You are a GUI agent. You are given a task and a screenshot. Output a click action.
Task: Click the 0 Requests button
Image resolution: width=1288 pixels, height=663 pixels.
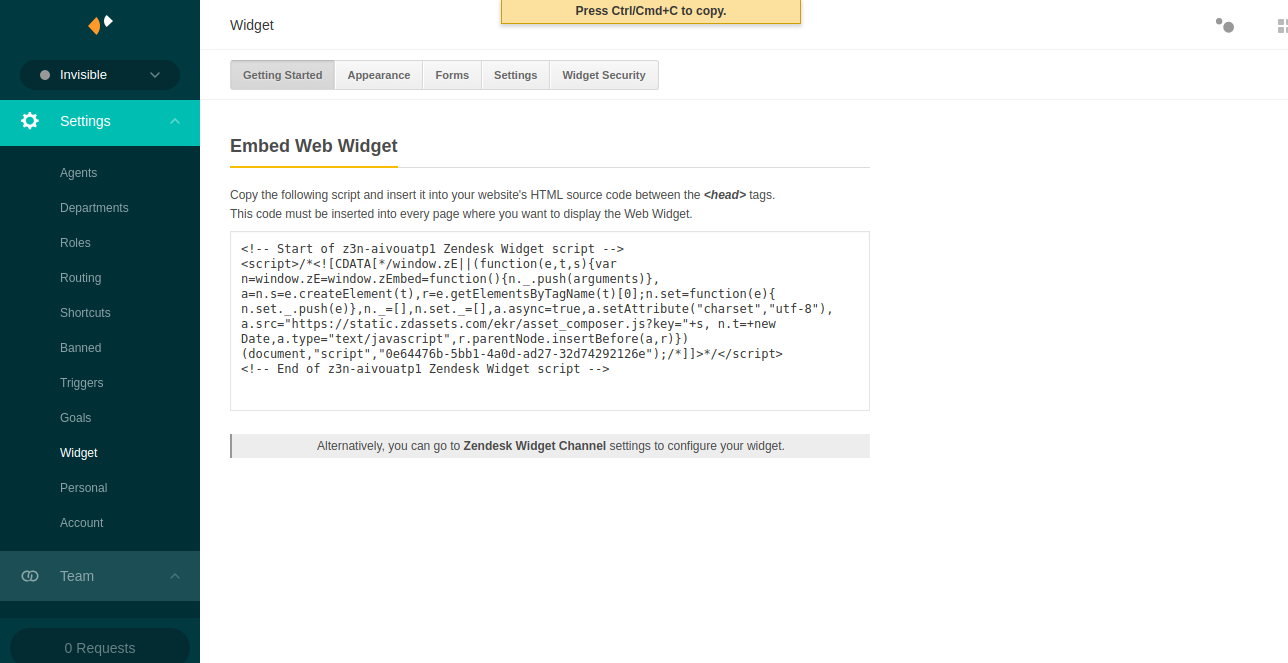point(100,647)
